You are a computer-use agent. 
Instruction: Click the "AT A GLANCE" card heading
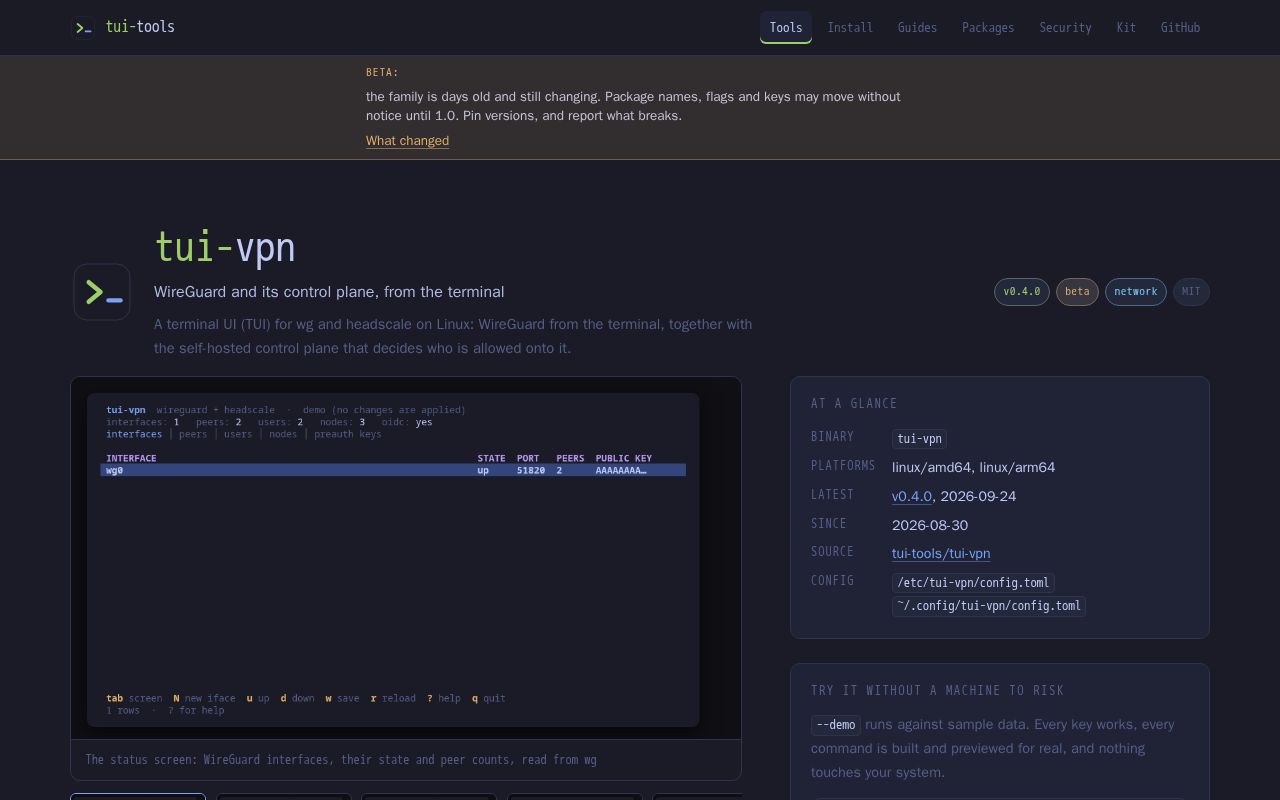pos(854,404)
